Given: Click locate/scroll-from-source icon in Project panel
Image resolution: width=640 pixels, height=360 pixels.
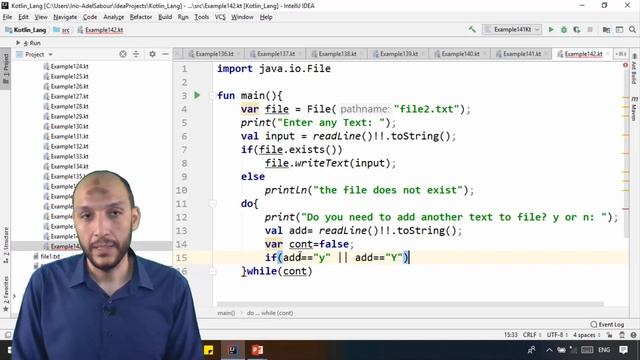Looking at the screenshot, I should pos(123,54).
